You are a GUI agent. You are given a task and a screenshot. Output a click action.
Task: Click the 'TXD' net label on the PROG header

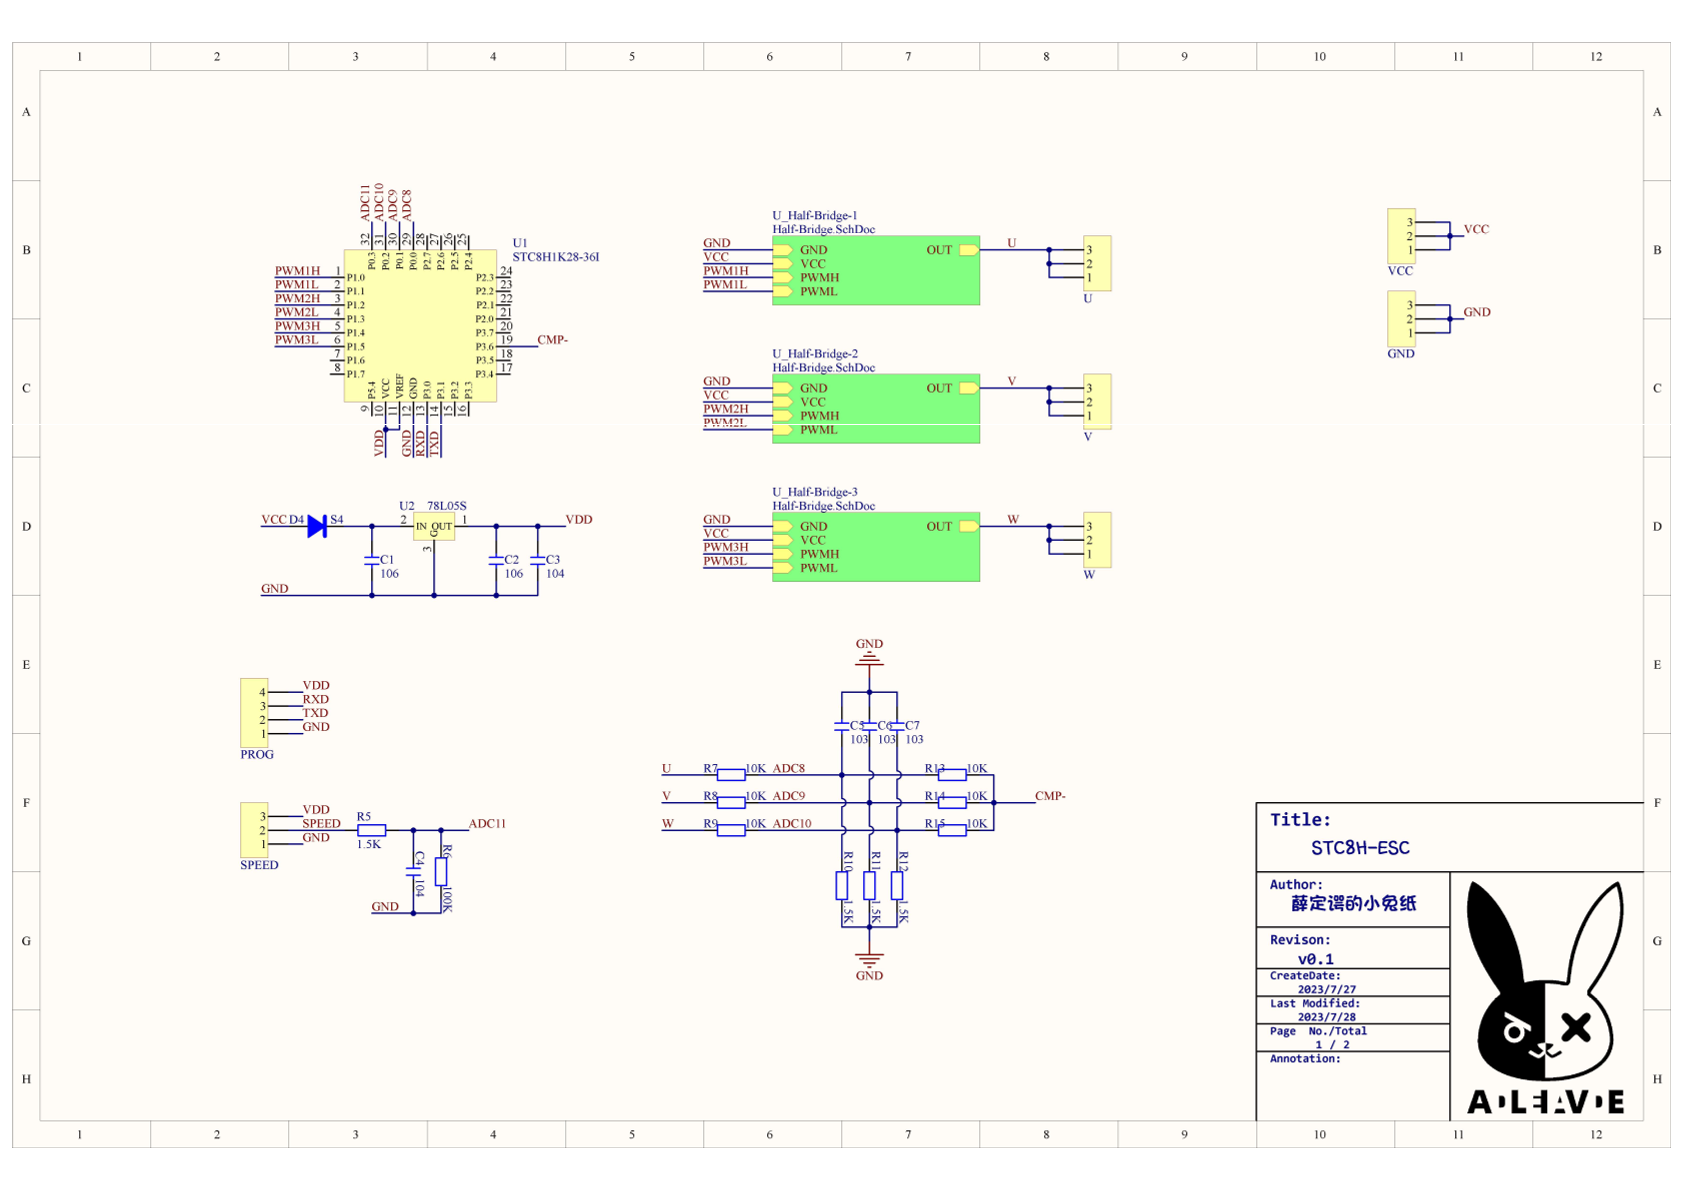coord(316,713)
